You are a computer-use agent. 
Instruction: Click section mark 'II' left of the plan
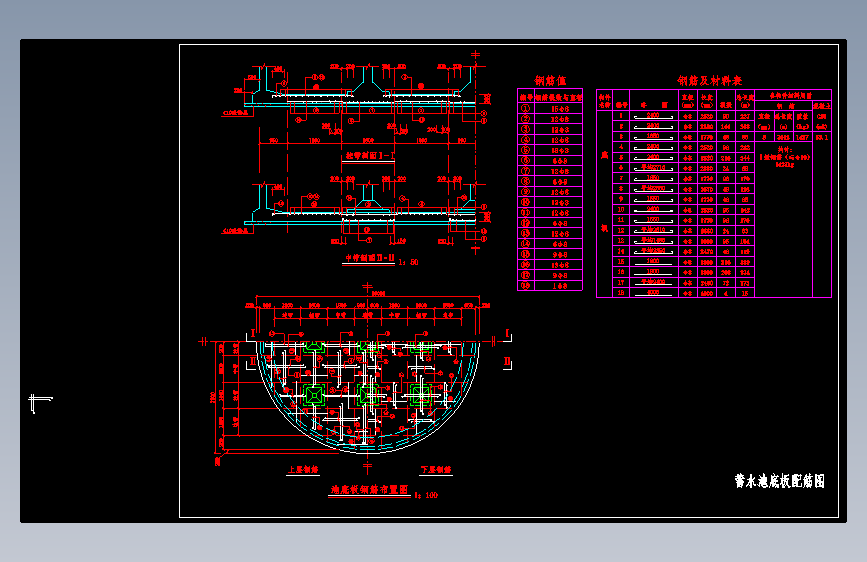point(253,362)
